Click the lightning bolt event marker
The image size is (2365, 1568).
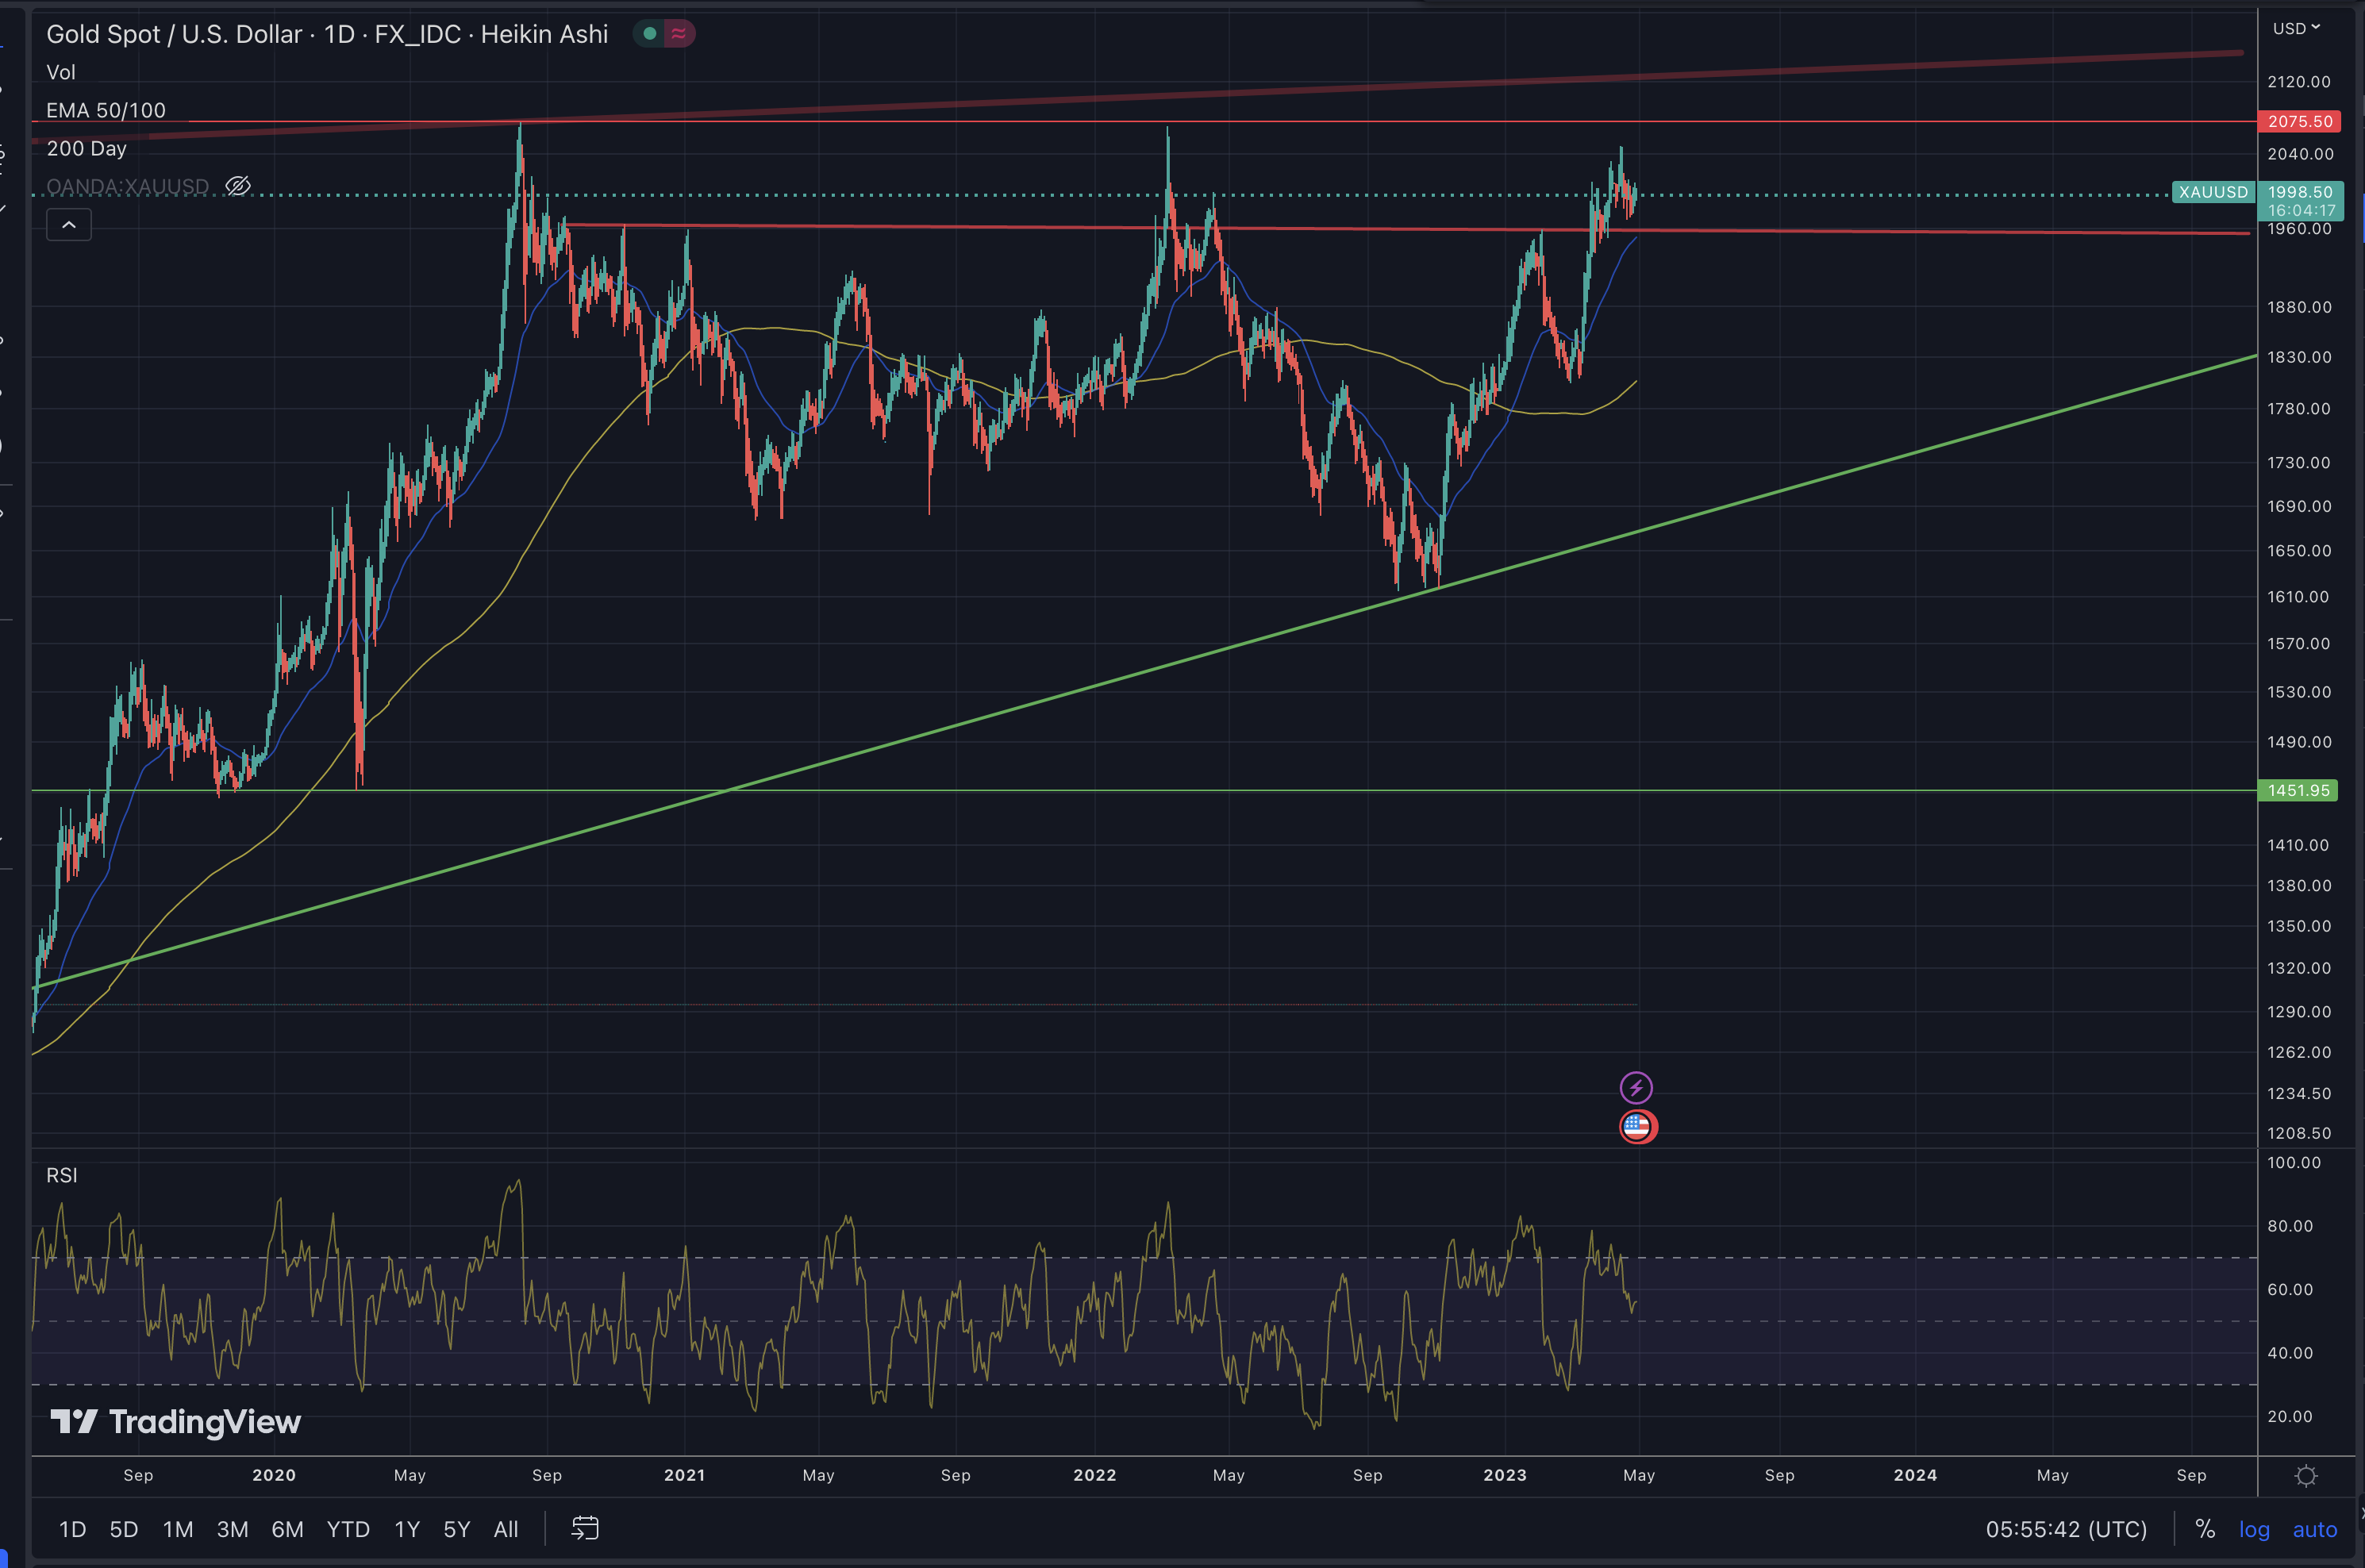click(1636, 1087)
